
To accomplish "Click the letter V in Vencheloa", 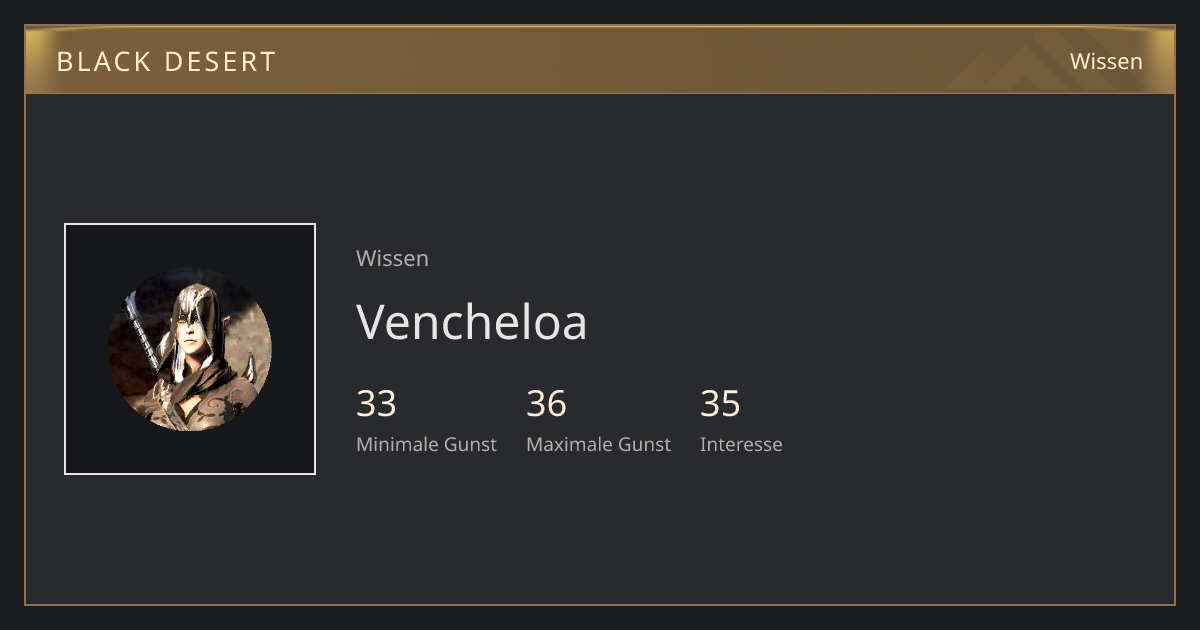I will tap(372, 322).
